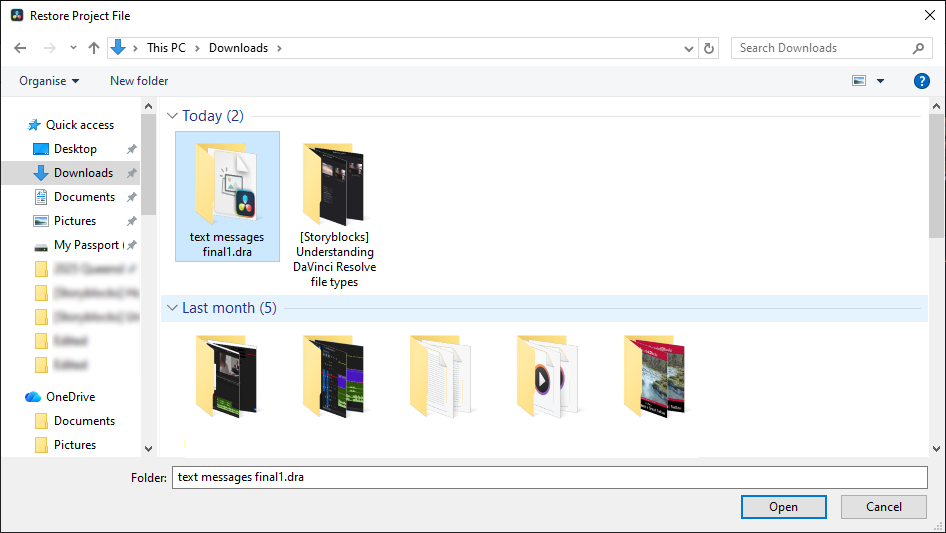
Task: Click the Folder name input field
Action: click(550, 477)
